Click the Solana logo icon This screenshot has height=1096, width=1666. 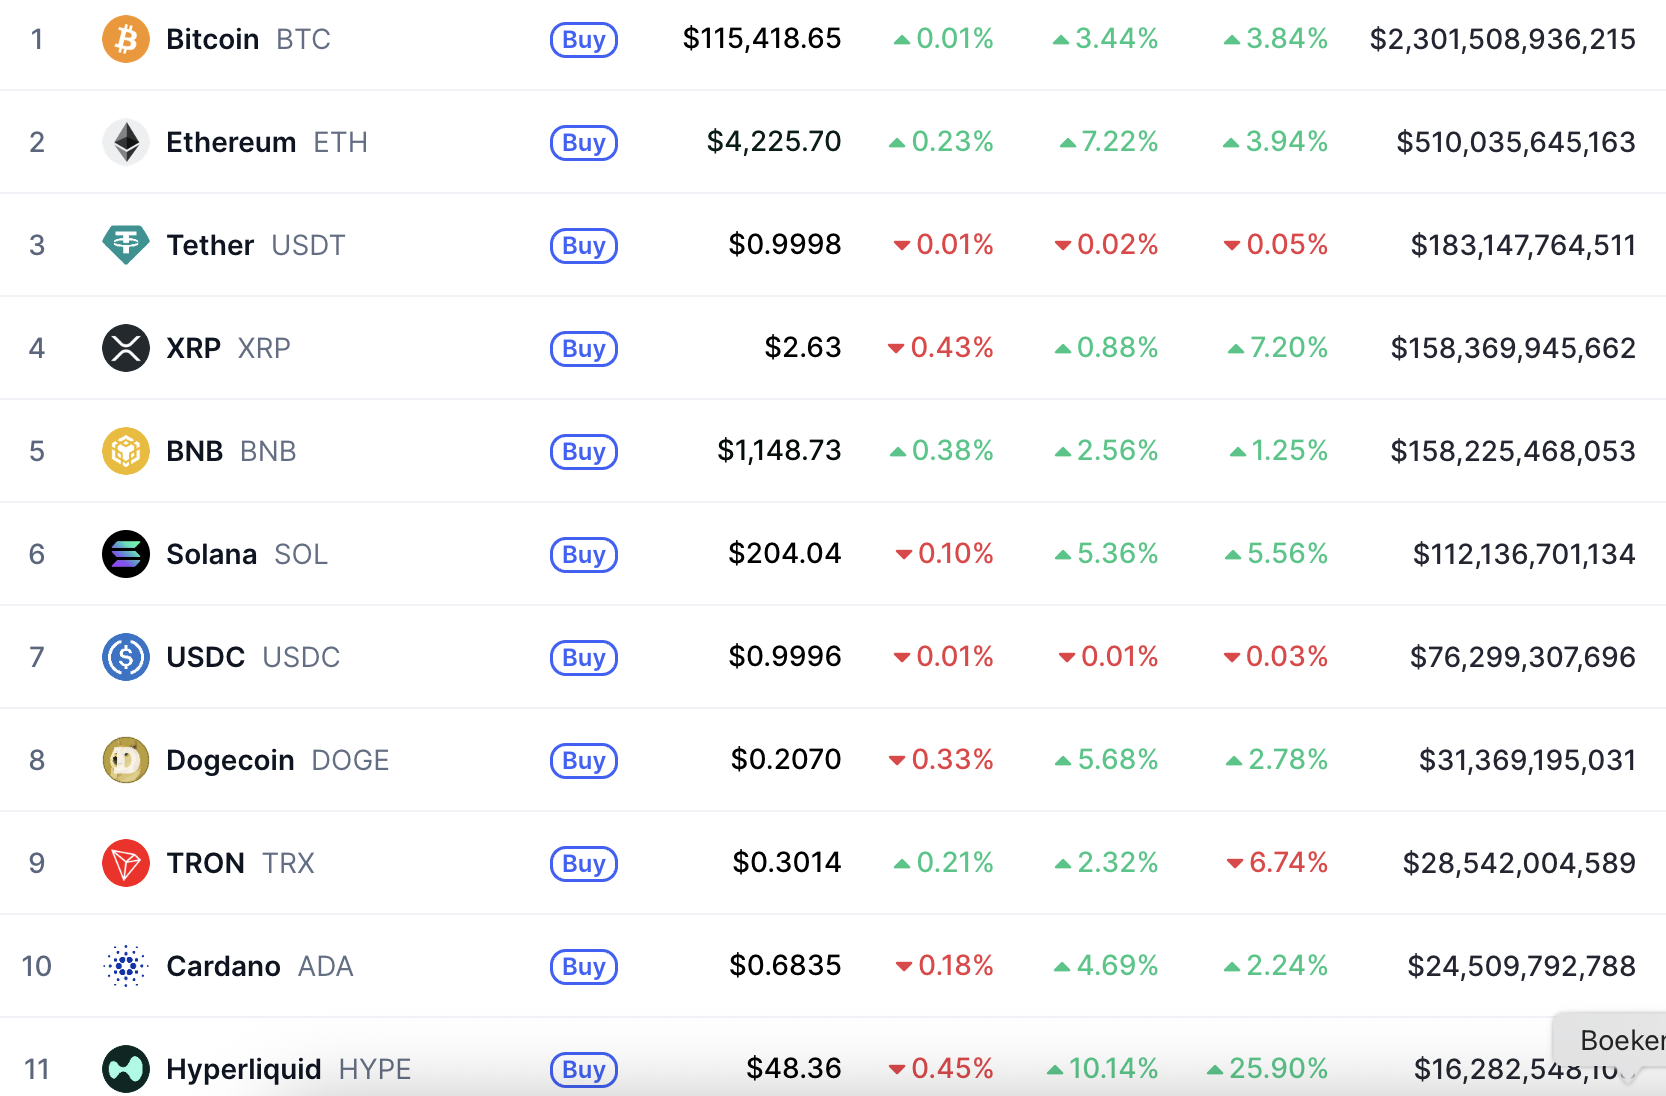pos(126,554)
